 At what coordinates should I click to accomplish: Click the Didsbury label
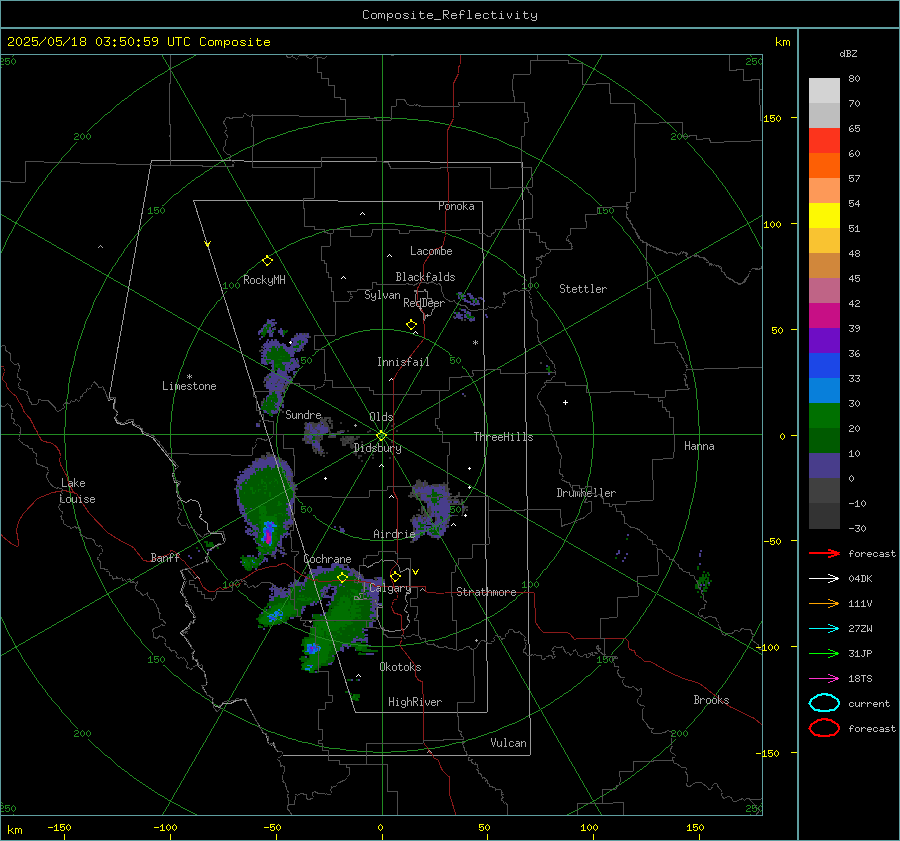(x=378, y=448)
